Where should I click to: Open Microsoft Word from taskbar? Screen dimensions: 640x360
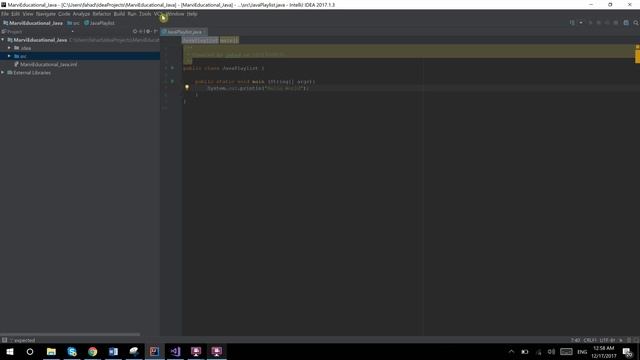point(113,351)
